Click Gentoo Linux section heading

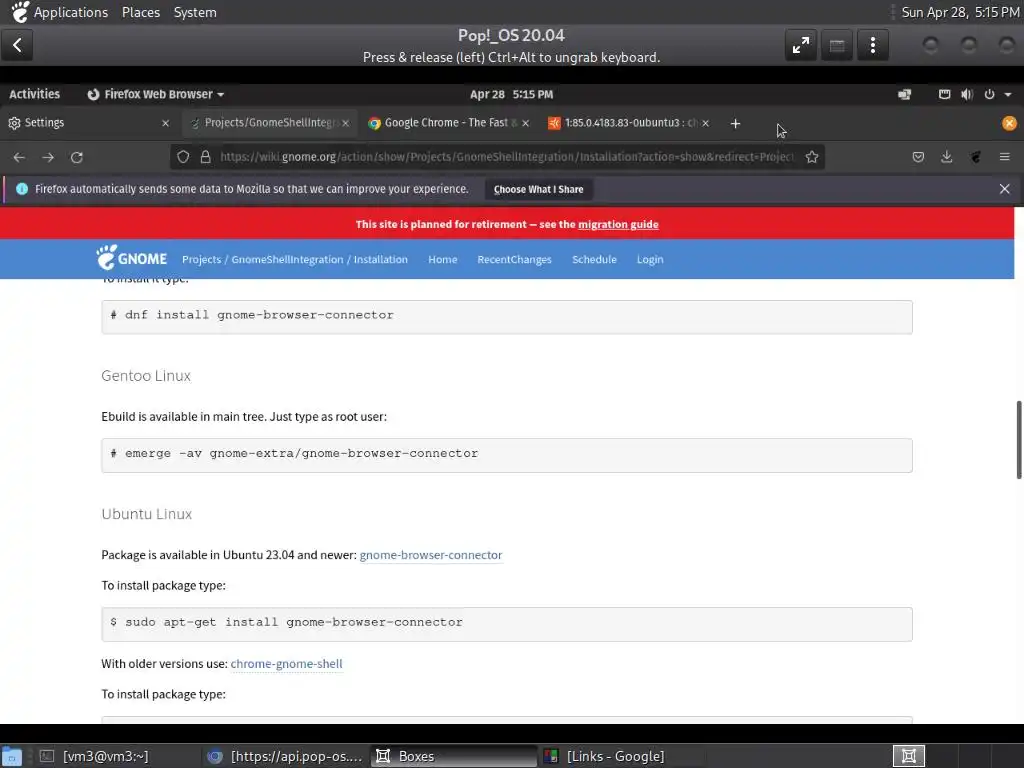[146, 376]
